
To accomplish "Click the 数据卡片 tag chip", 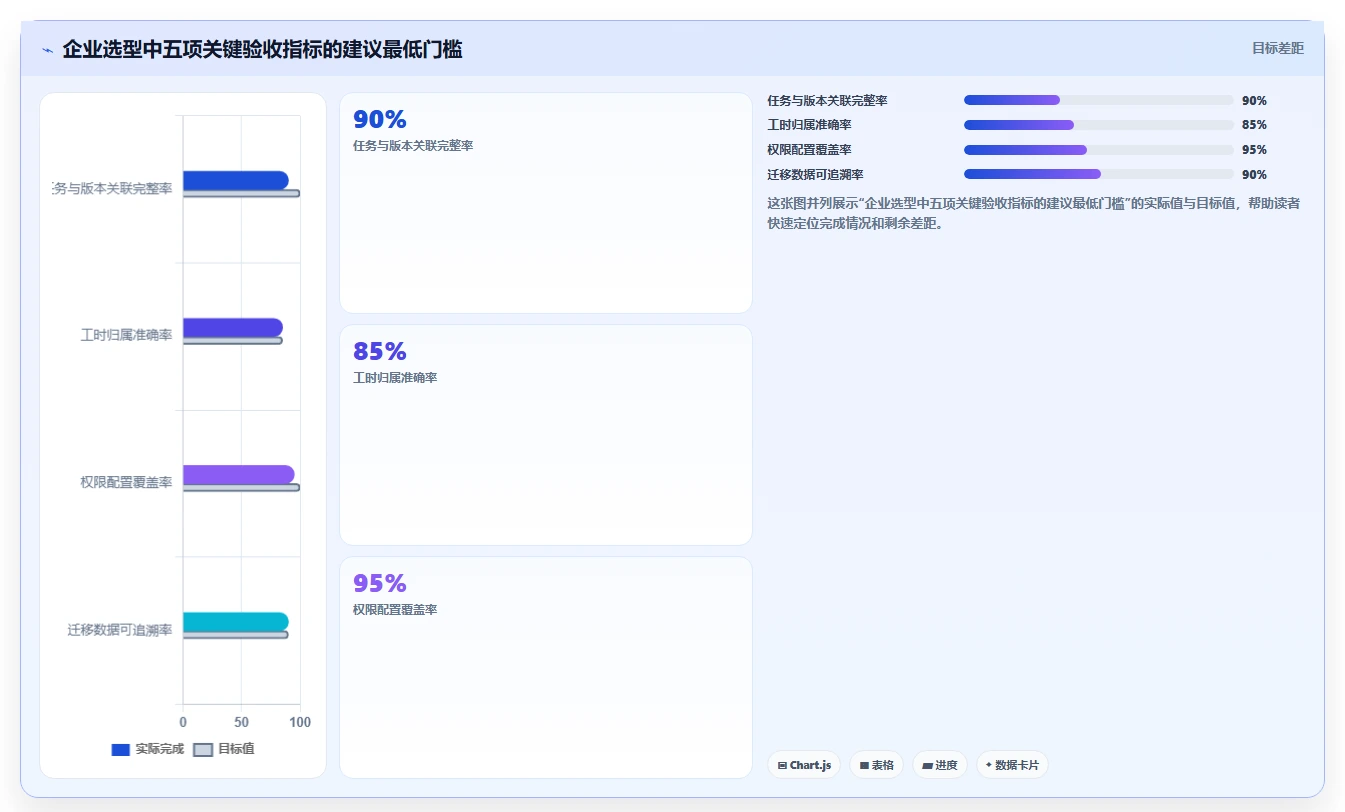I will pyautogui.click(x=1012, y=765).
